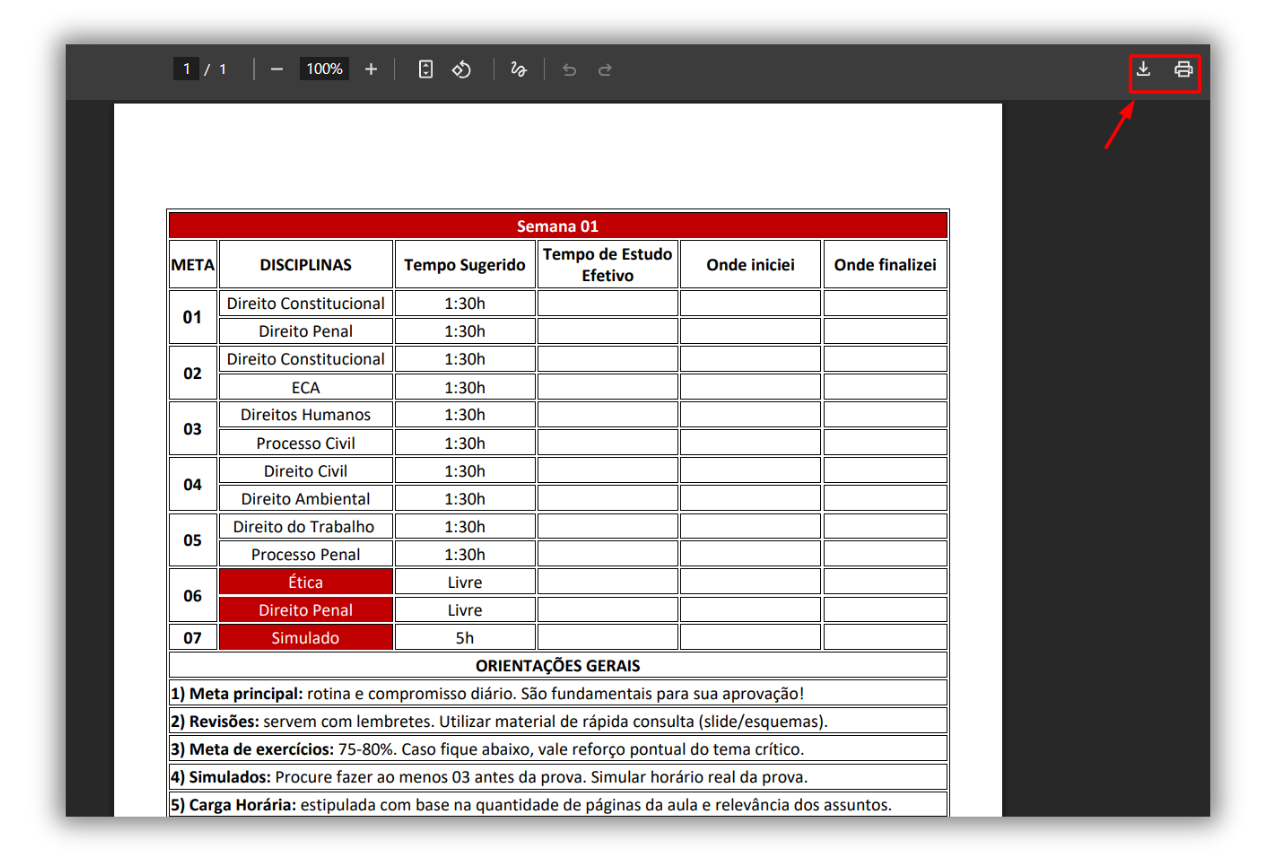Click the redo arrow in toolbar
The image size is (1276, 861).
[605, 69]
